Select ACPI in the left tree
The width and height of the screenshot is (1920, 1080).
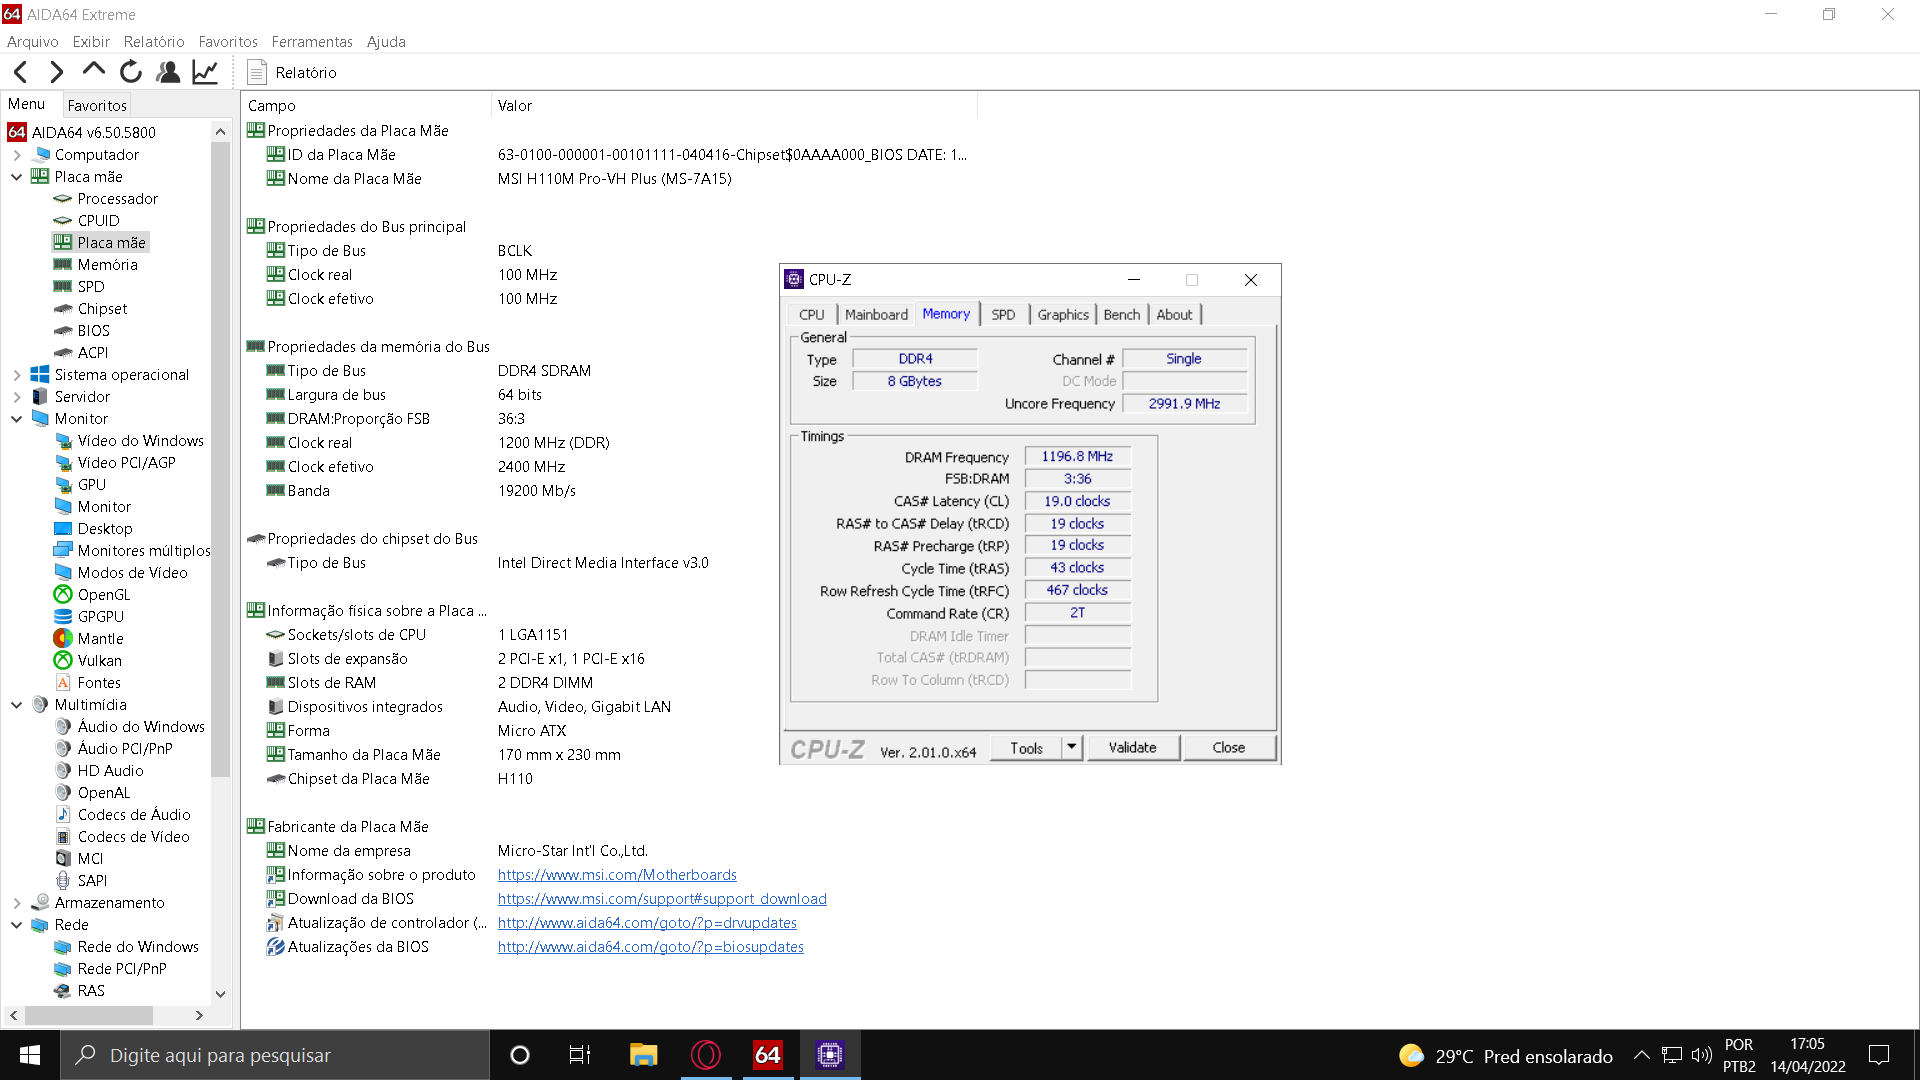pos(92,352)
